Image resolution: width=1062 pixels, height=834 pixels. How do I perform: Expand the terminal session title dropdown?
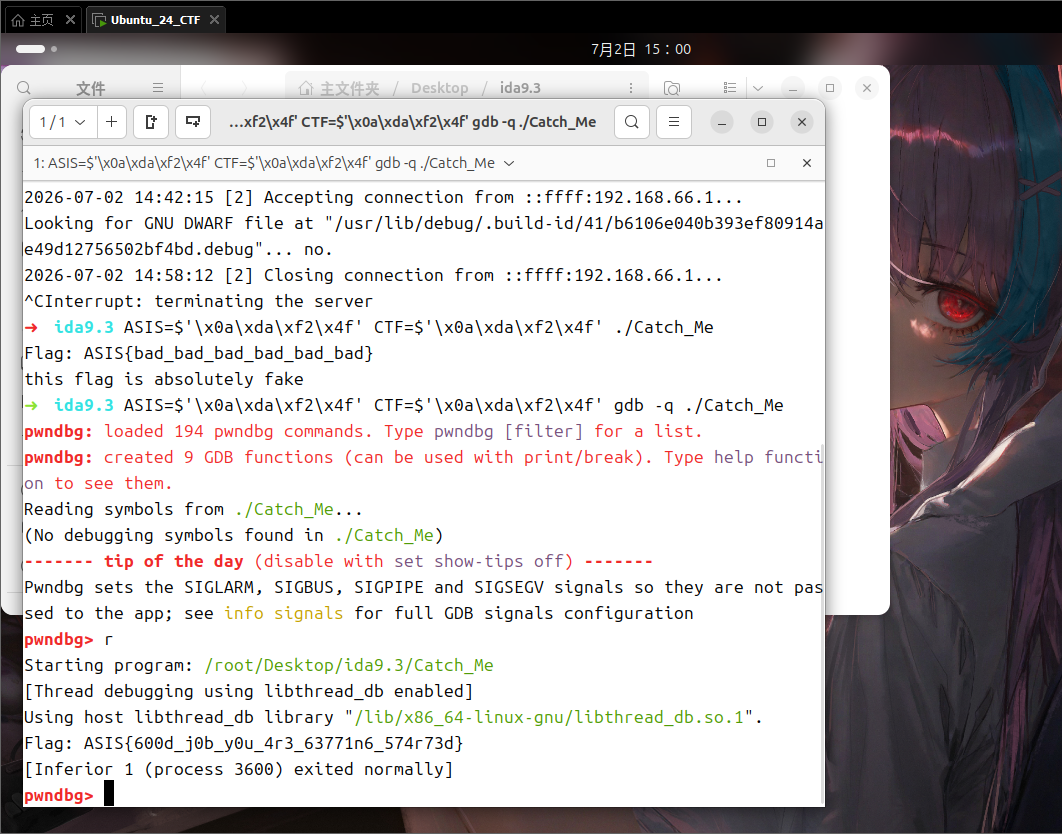pyautogui.click(x=509, y=163)
